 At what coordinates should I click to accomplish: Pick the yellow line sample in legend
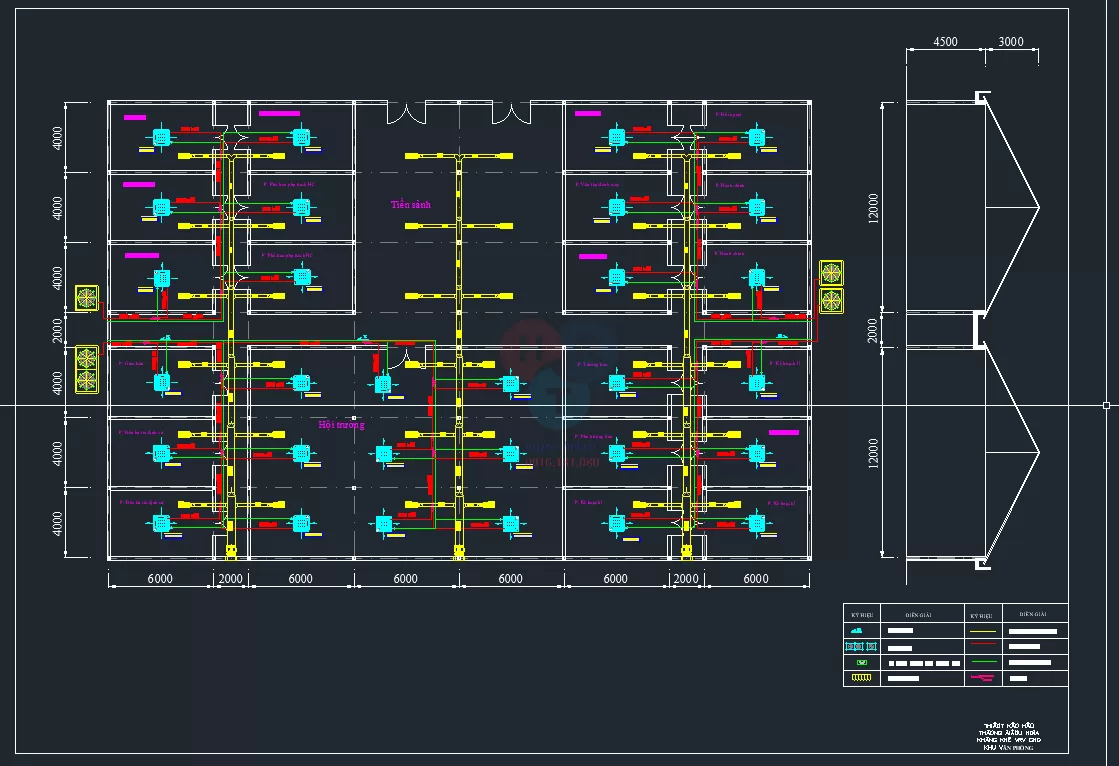click(981, 631)
